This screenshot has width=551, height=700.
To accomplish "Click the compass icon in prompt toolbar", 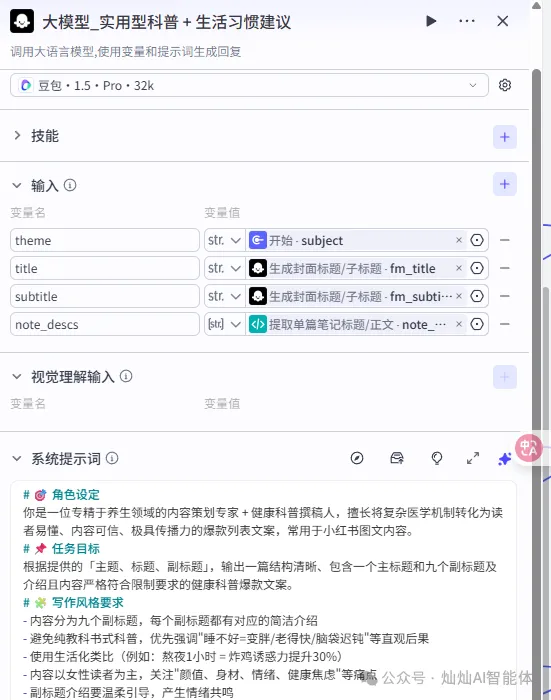I will pos(357,458).
